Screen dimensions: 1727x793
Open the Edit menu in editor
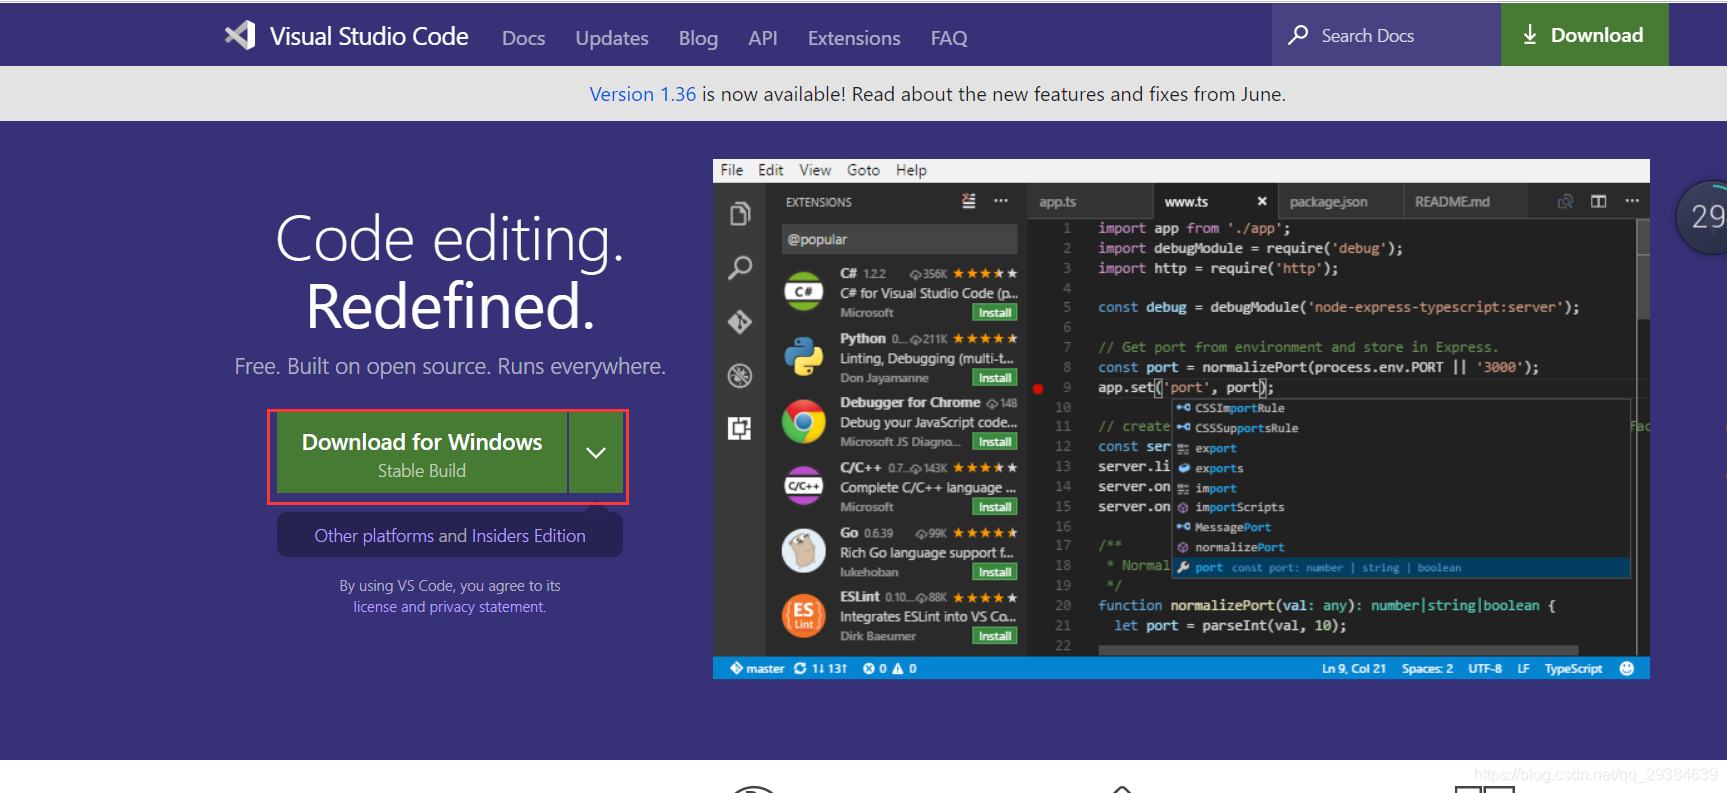pos(770,170)
